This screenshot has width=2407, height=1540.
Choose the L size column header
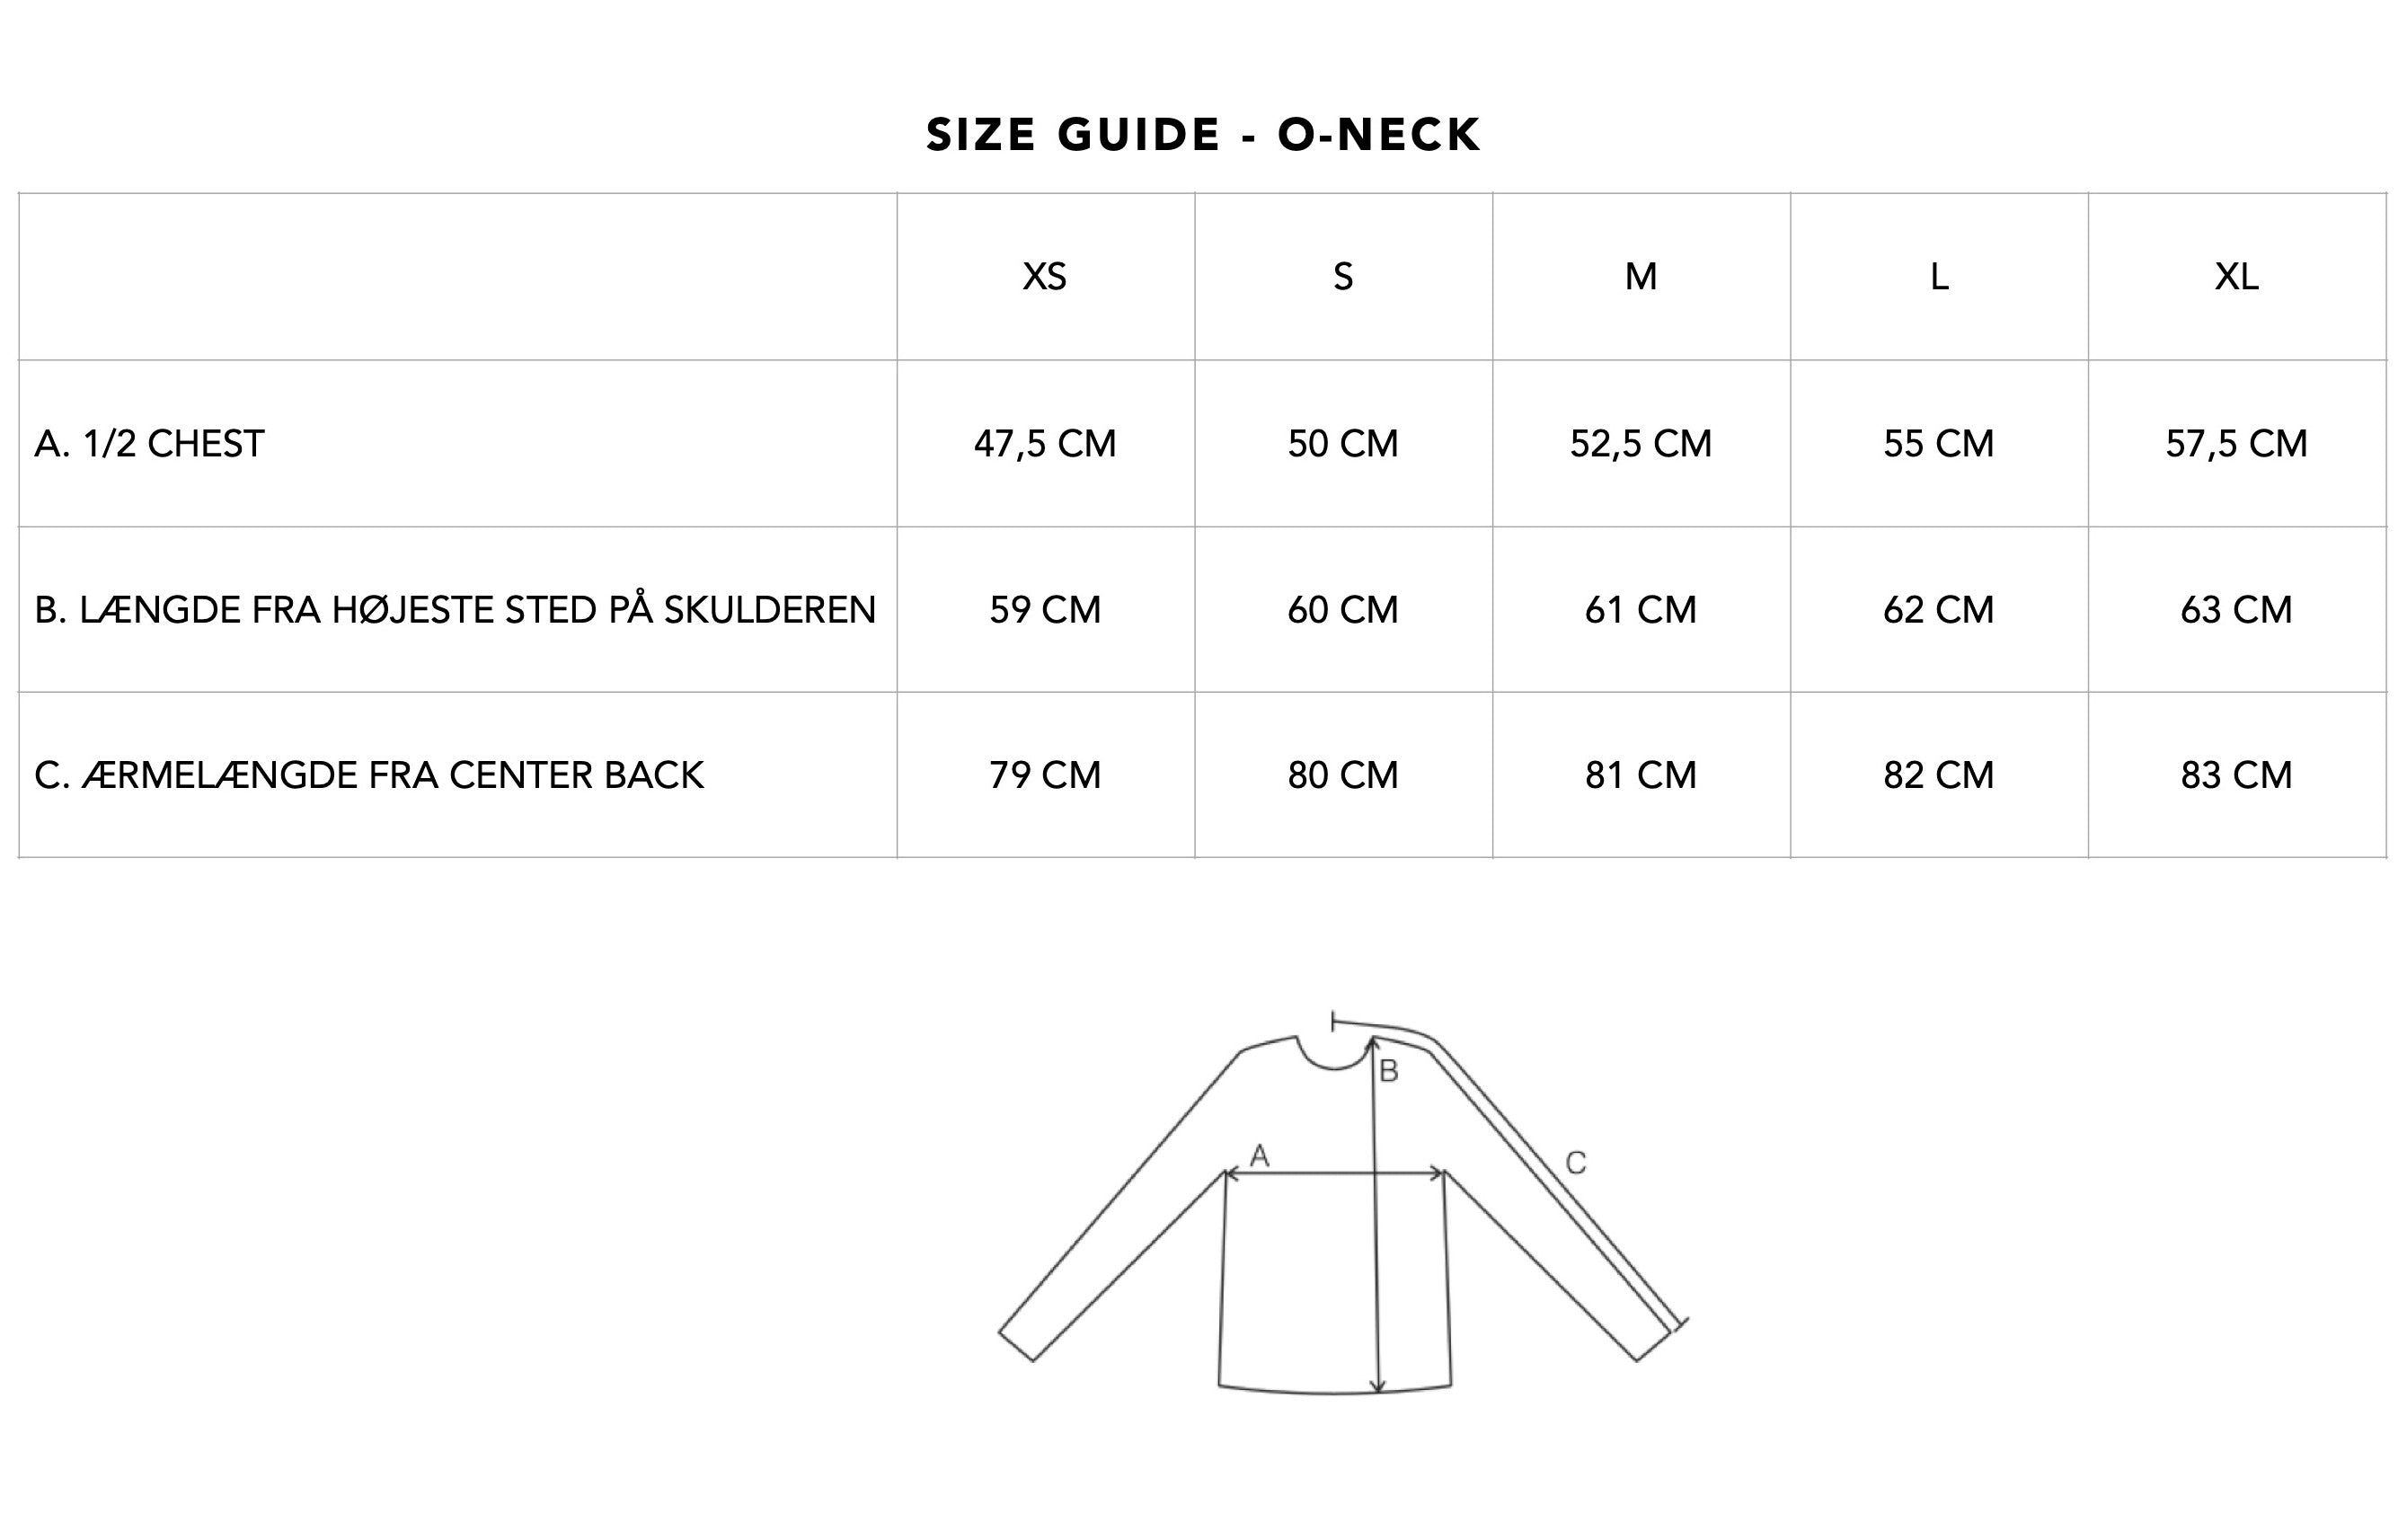(x=1939, y=277)
